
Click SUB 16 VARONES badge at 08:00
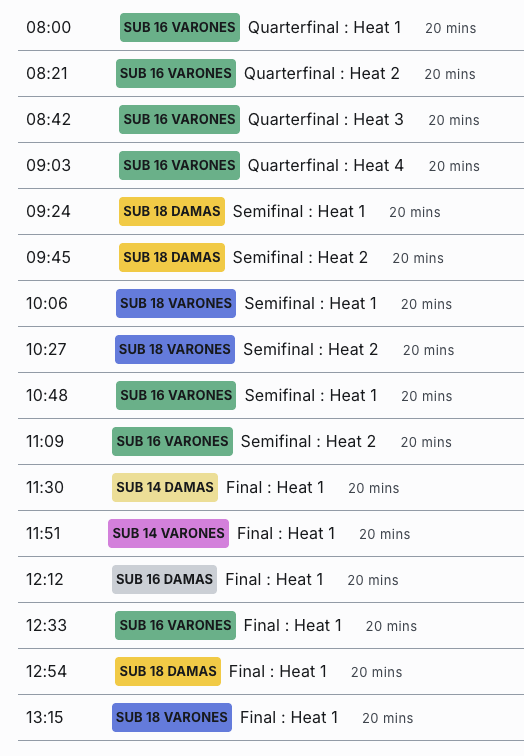coord(180,27)
